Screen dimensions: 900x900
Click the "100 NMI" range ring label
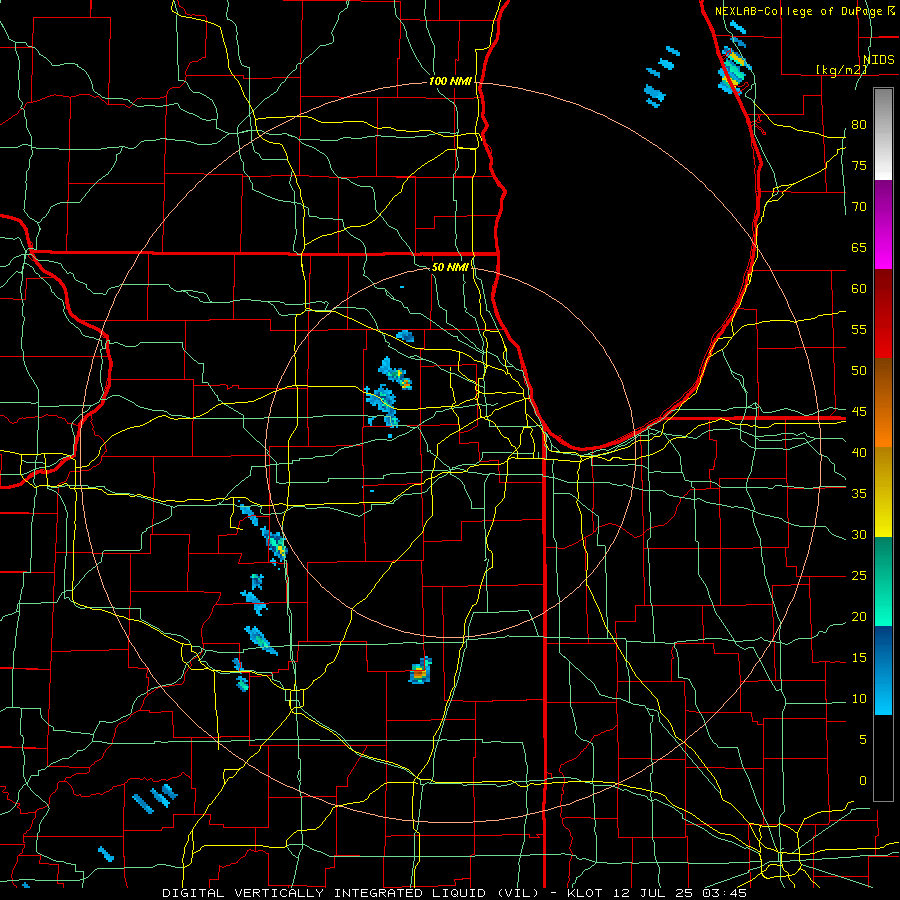[x=450, y=82]
